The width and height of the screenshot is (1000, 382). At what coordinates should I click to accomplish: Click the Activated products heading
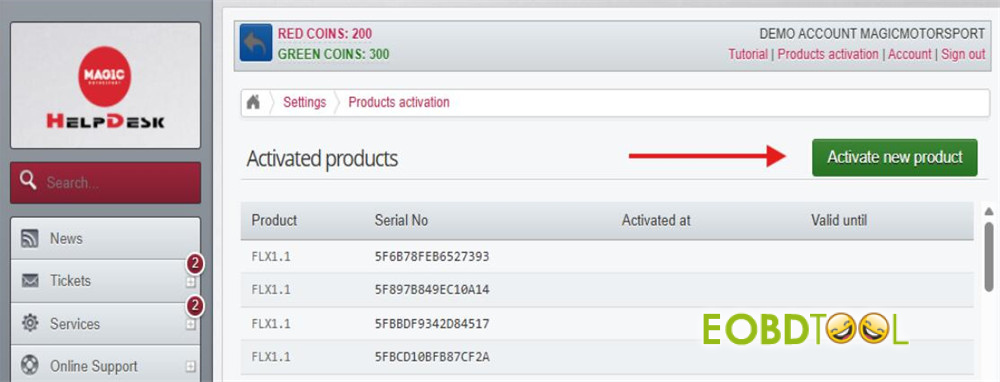click(322, 159)
